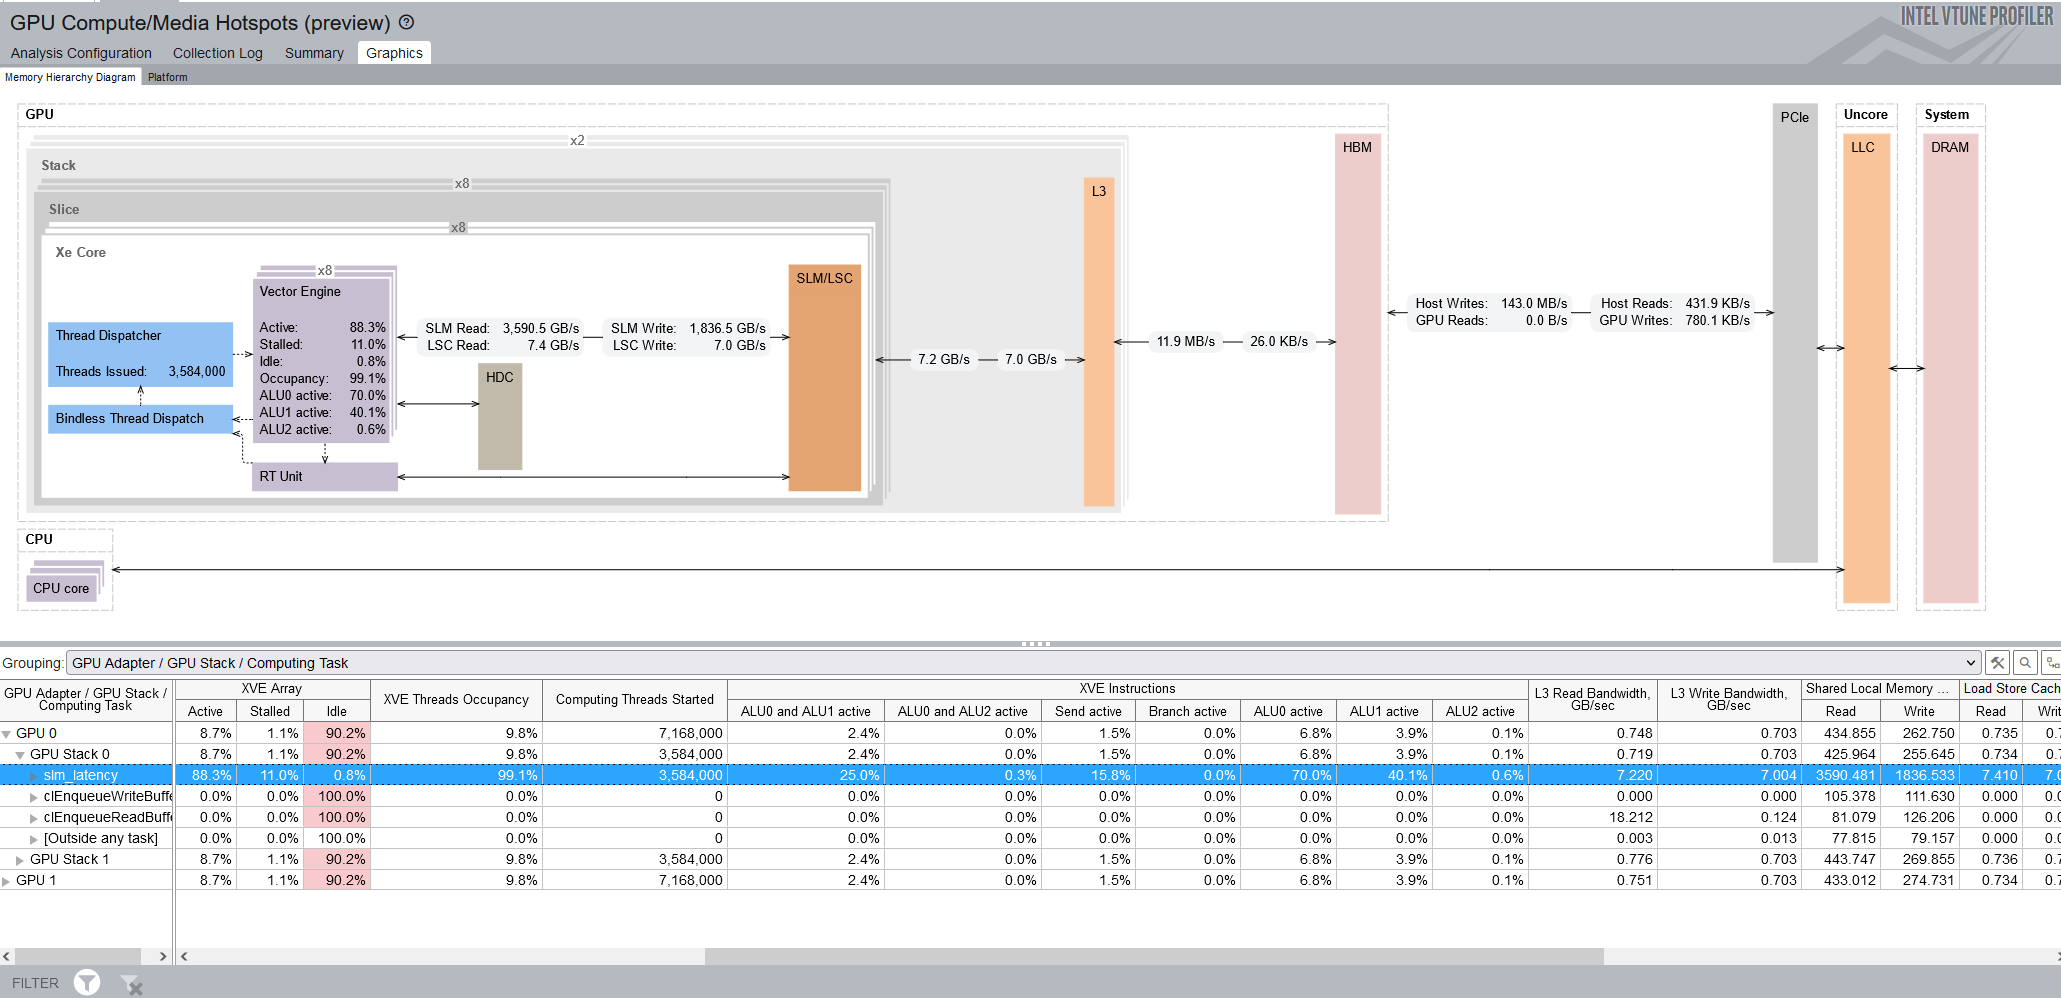This screenshot has width=2061, height=998.
Task: Switch to the Summary tab
Action: tap(313, 53)
